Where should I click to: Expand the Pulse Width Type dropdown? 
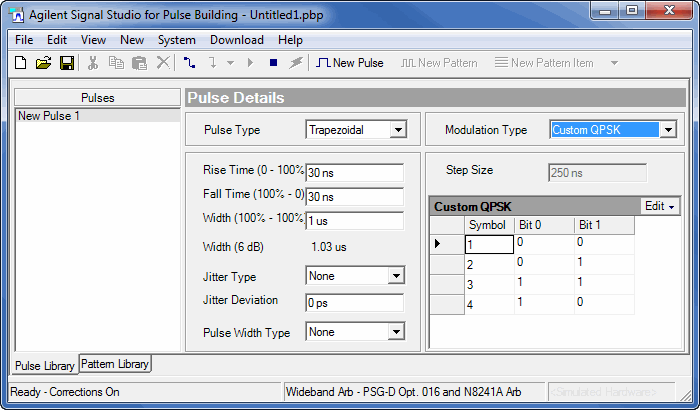coord(395,332)
